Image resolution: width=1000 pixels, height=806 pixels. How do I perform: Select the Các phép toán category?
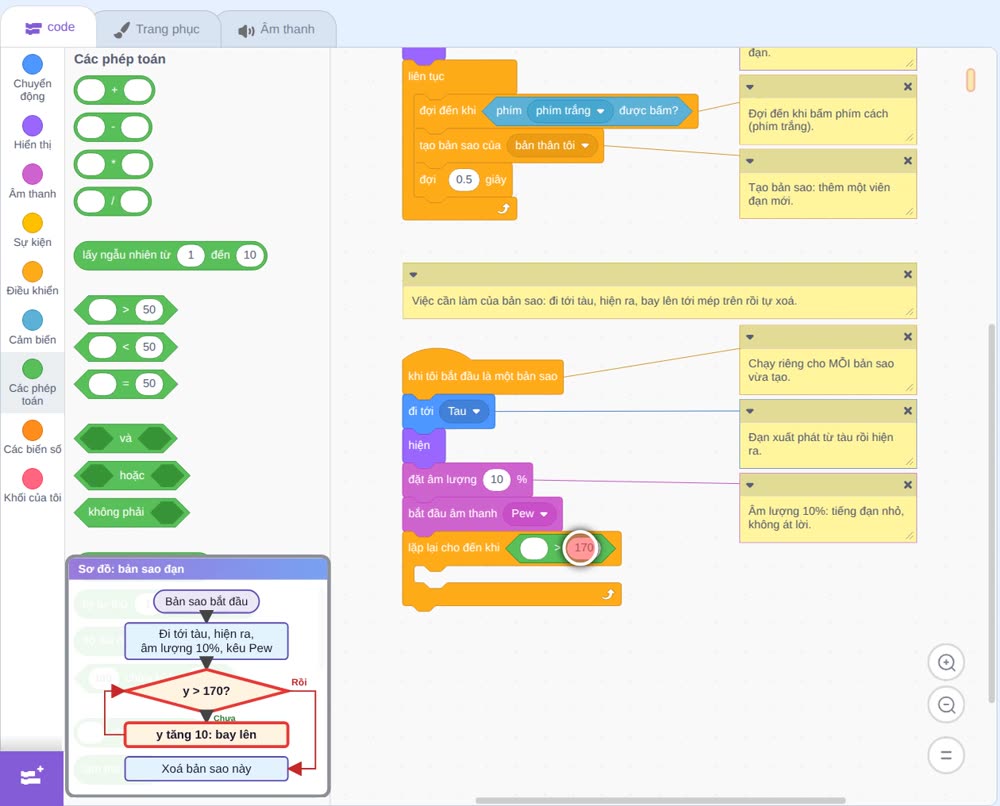point(33,383)
